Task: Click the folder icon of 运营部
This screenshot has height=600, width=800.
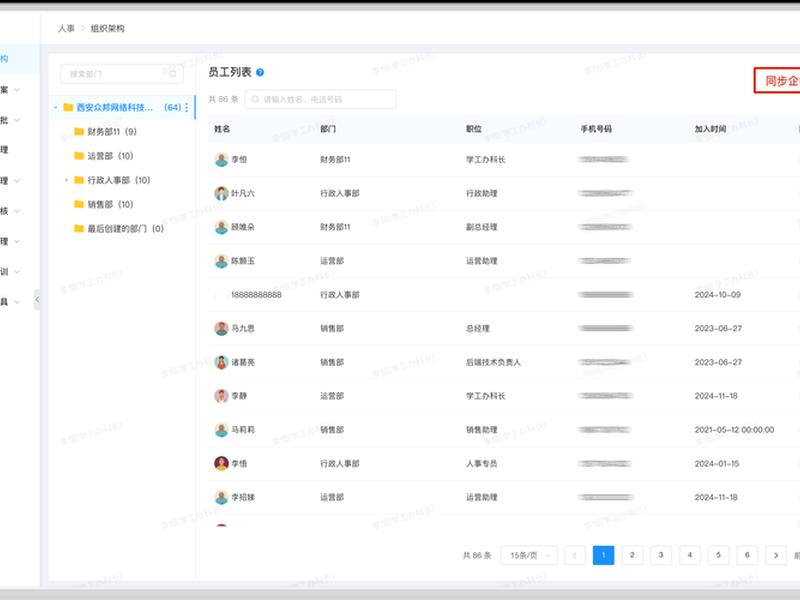Action: (79, 156)
